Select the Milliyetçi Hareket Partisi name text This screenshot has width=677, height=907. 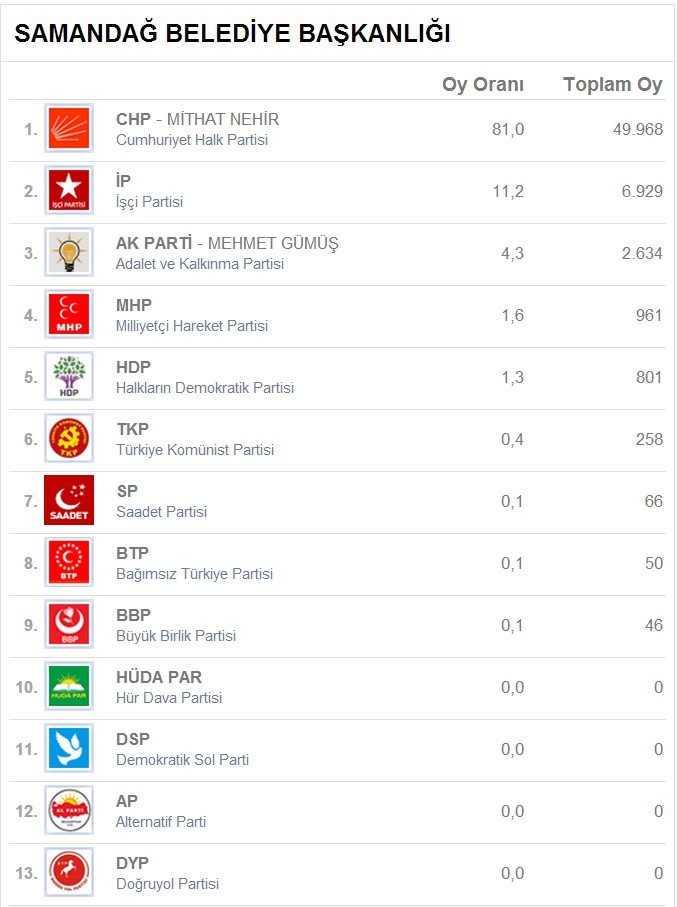192,326
